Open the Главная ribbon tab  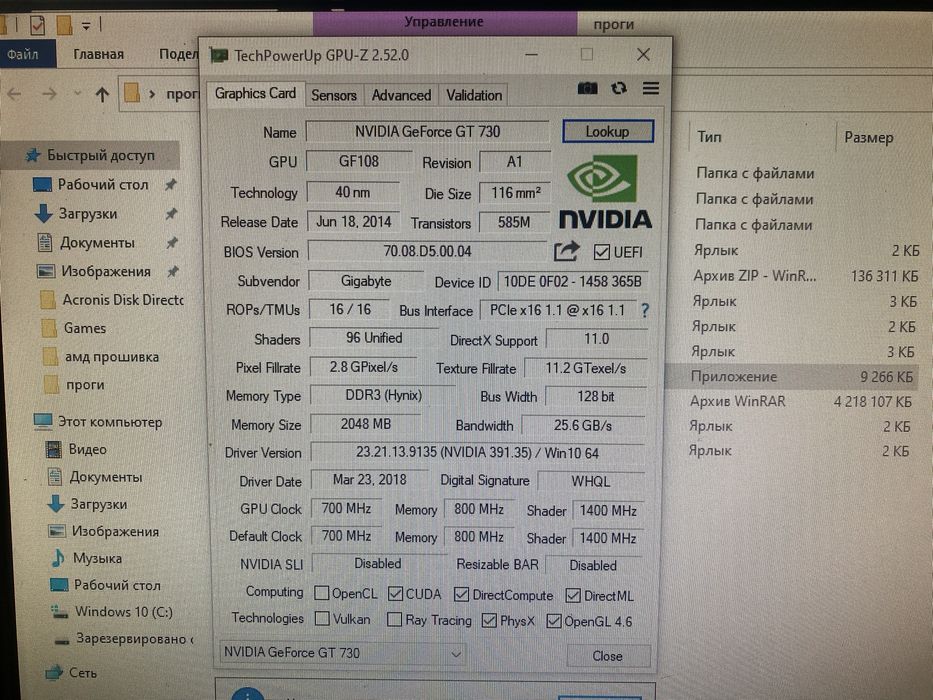(x=99, y=54)
